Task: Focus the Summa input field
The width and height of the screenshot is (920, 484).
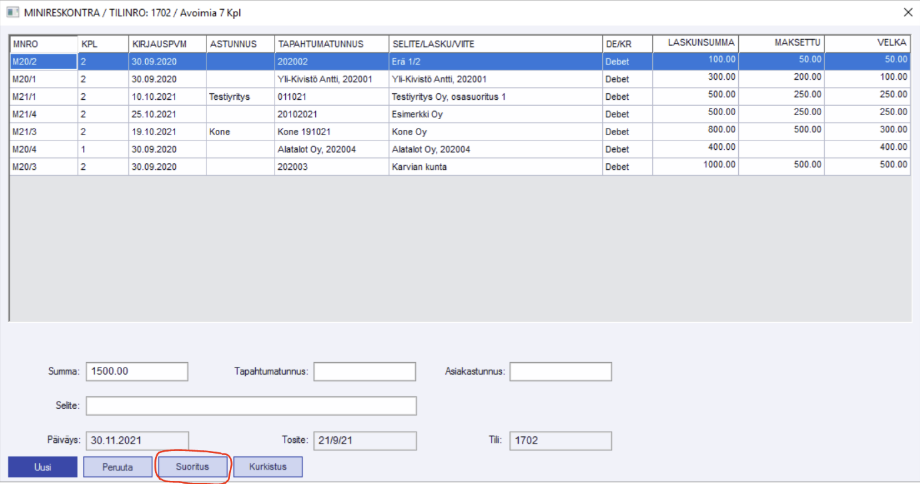Action: pyautogui.click(x=137, y=372)
